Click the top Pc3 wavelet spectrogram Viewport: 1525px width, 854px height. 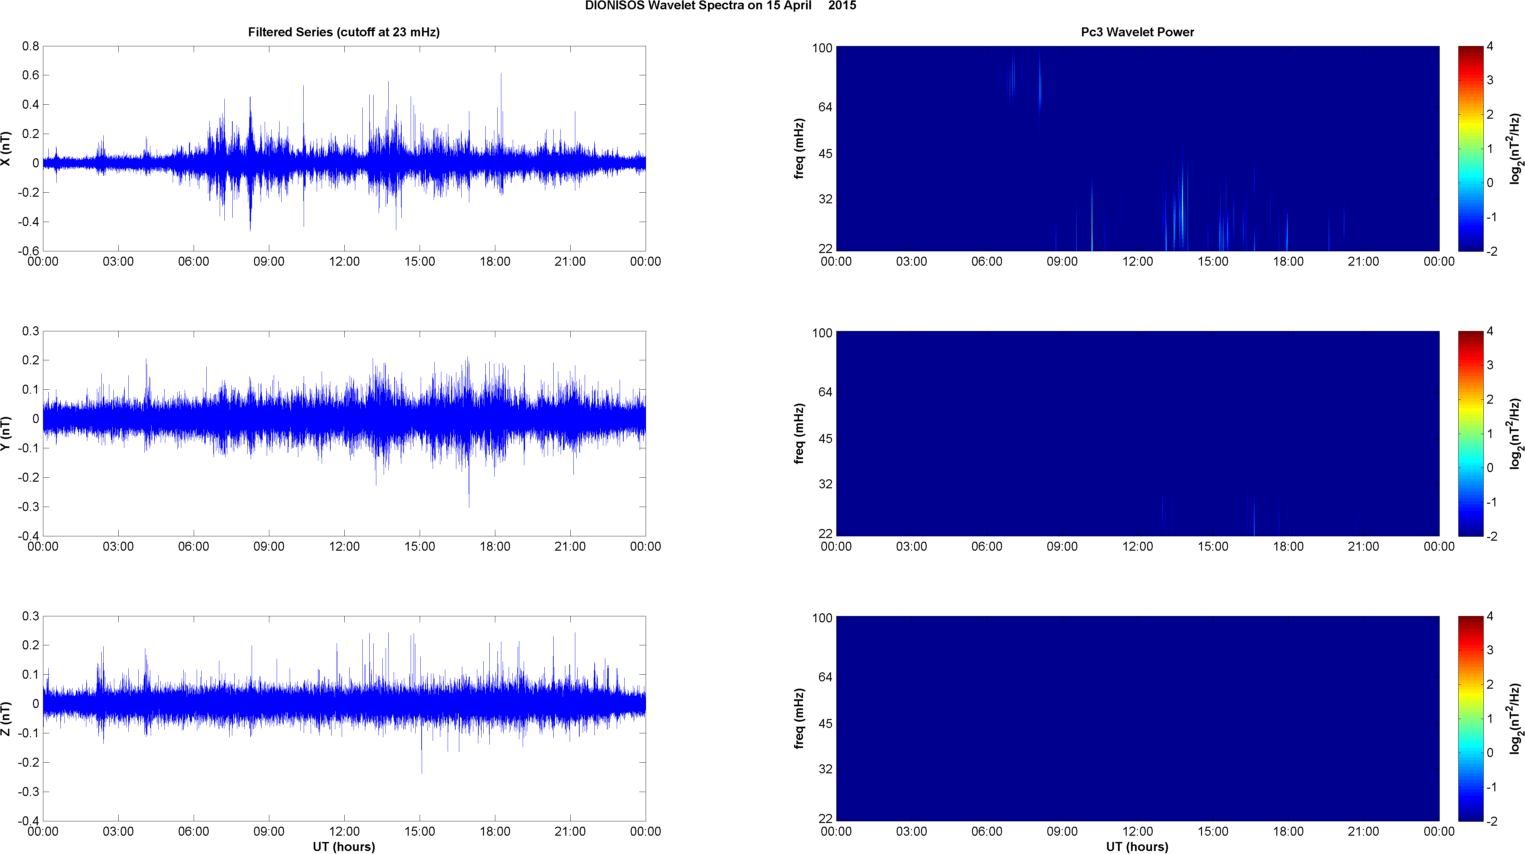point(1137,148)
